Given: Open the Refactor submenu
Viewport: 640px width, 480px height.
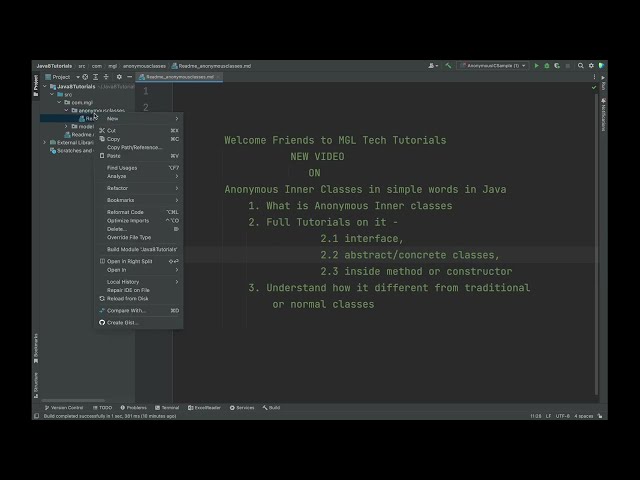Looking at the screenshot, I should click(x=139, y=188).
